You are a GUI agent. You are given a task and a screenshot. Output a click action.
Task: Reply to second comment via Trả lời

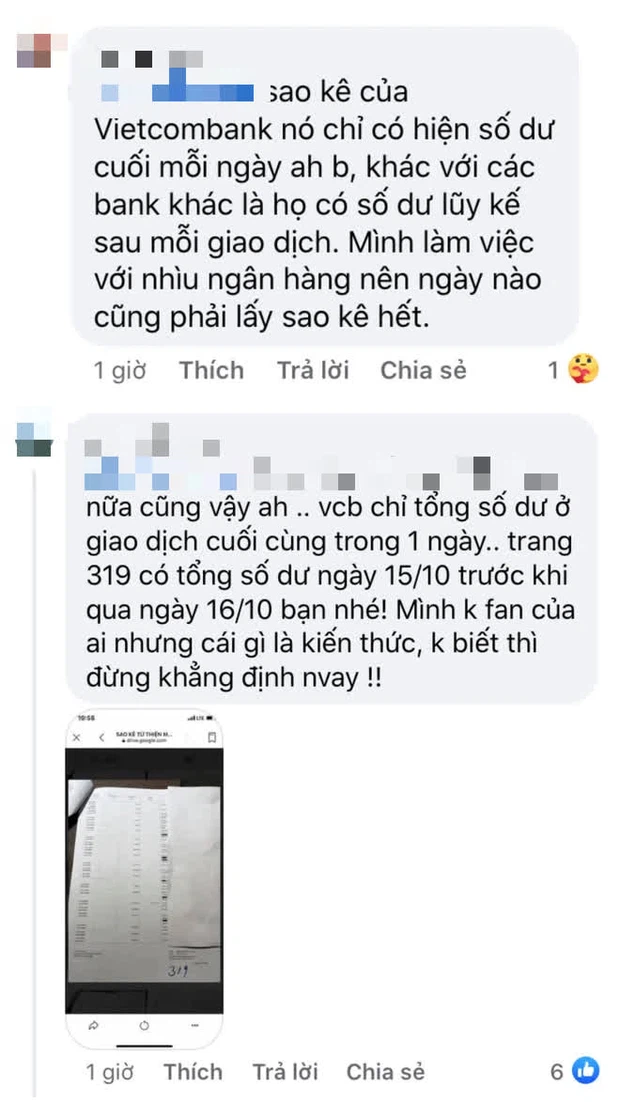coord(285,1072)
